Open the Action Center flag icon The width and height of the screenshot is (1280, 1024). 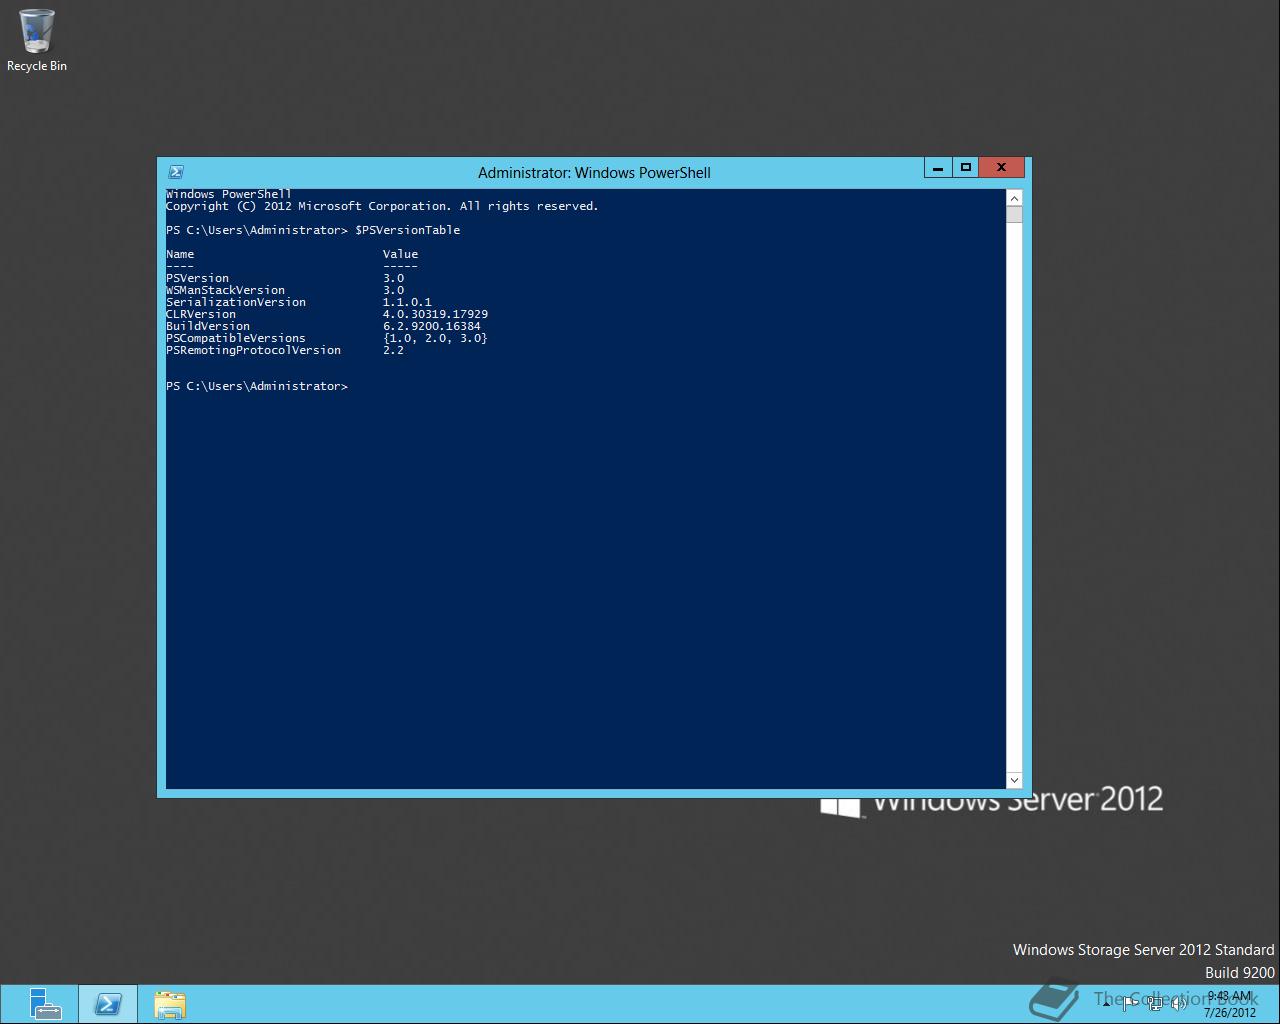pos(1131,1004)
